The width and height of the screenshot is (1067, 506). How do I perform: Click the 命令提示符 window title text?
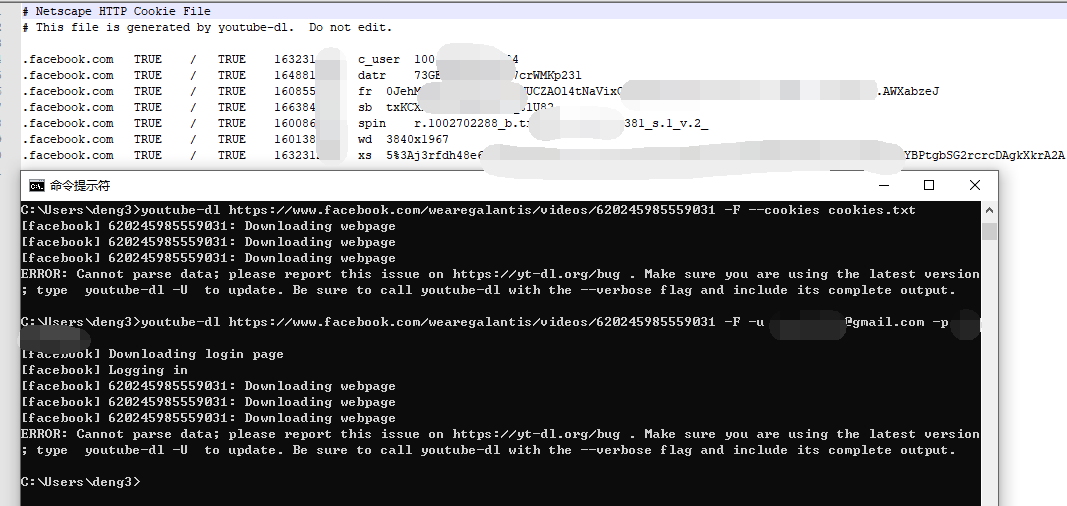click(x=80, y=186)
